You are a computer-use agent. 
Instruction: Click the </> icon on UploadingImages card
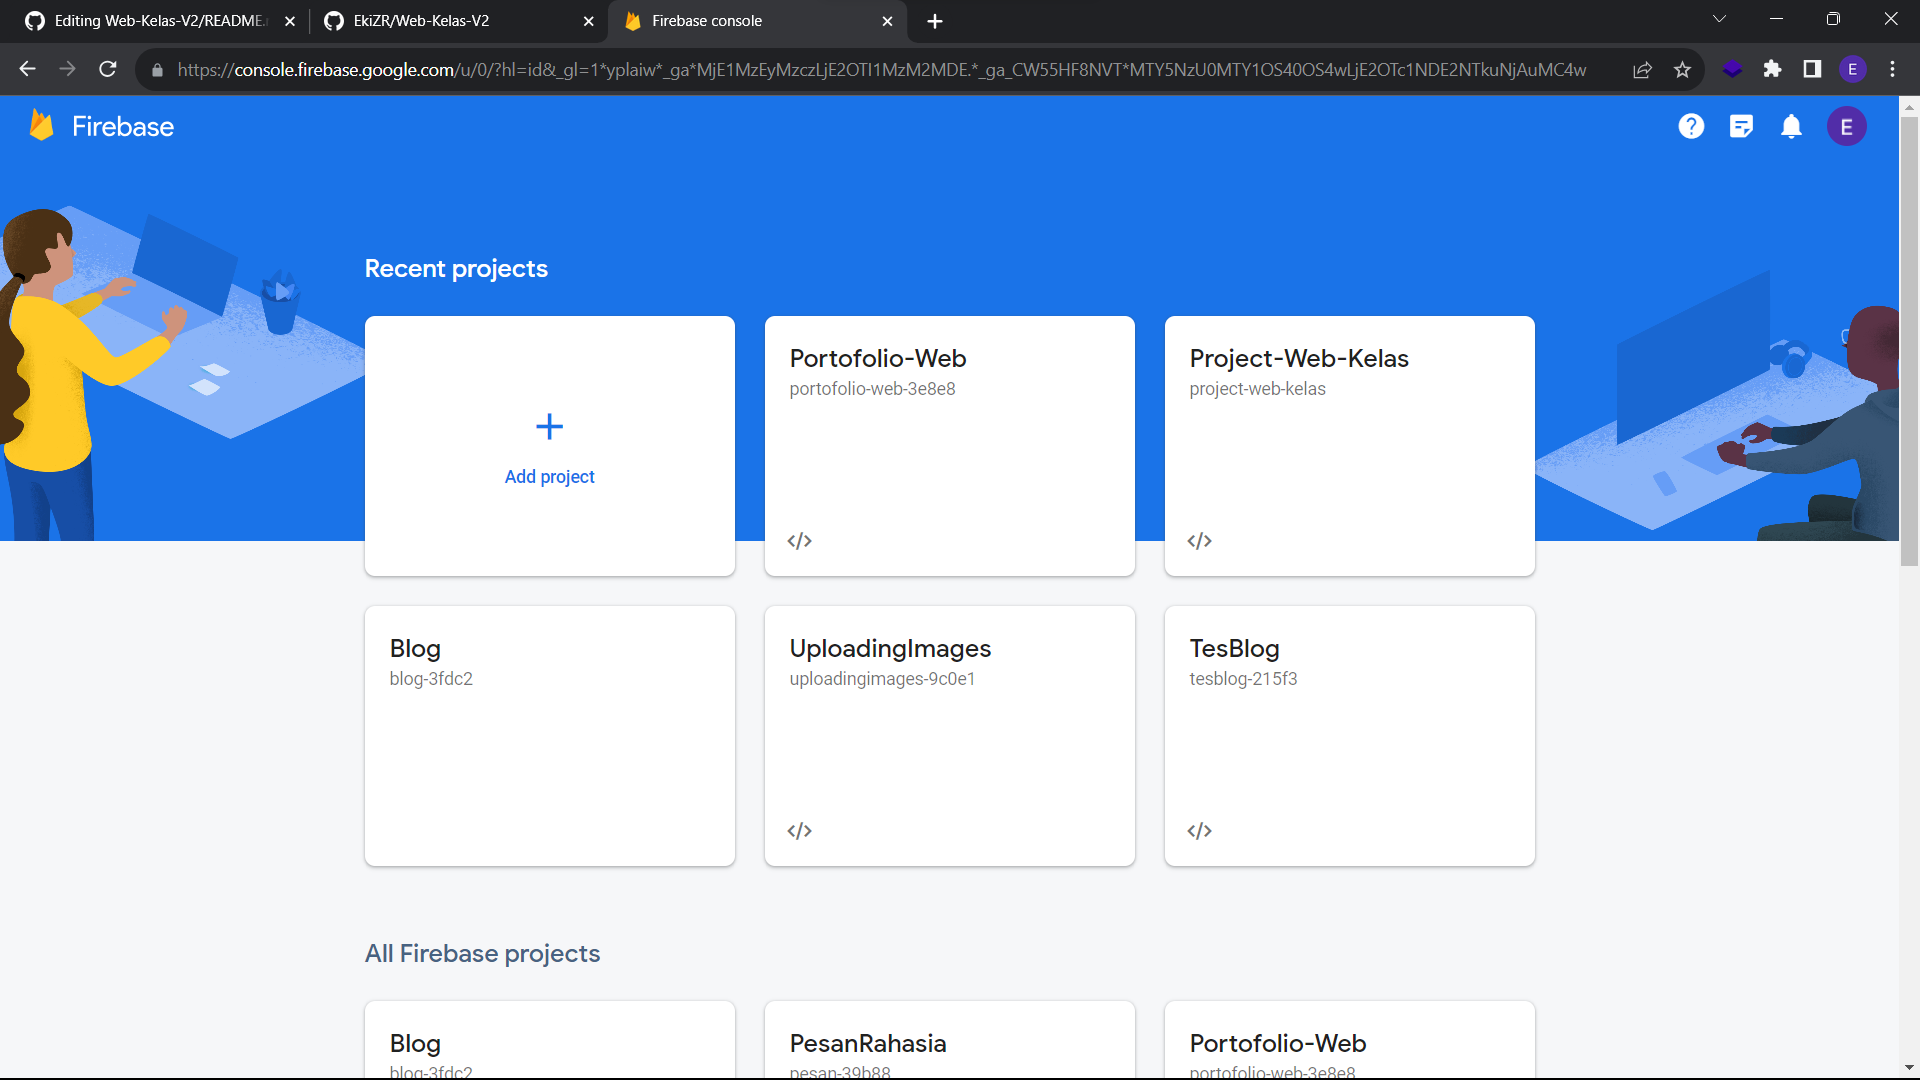click(x=799, y=830)
